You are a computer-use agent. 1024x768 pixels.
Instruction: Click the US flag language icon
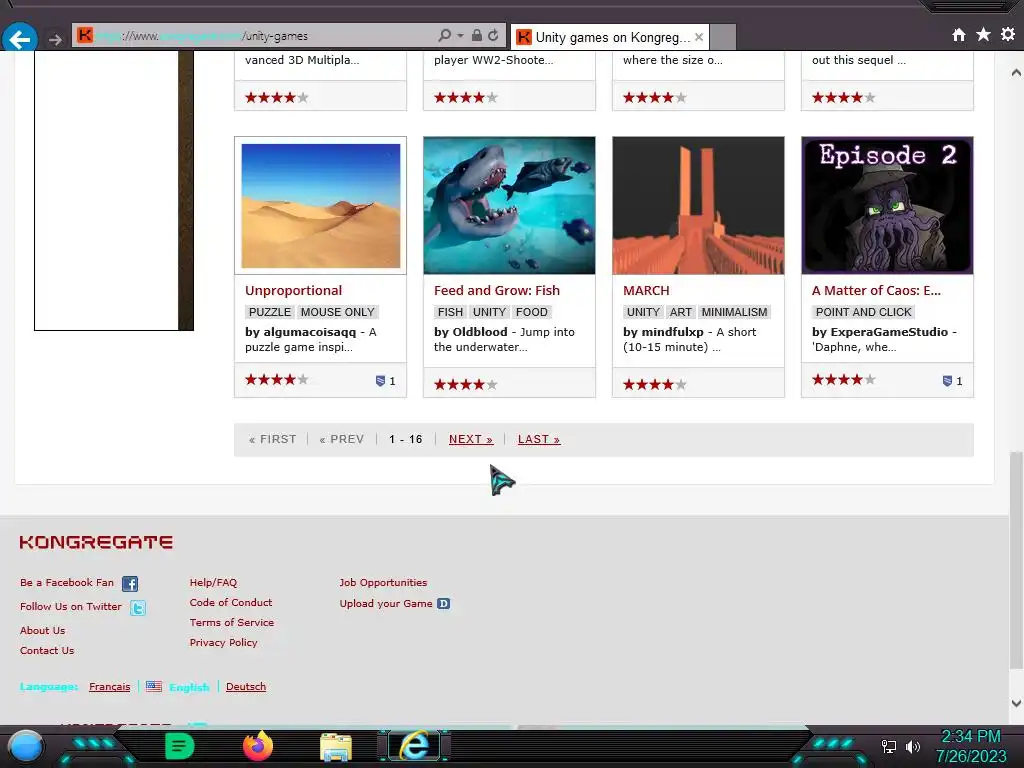[x=153, y=686]
